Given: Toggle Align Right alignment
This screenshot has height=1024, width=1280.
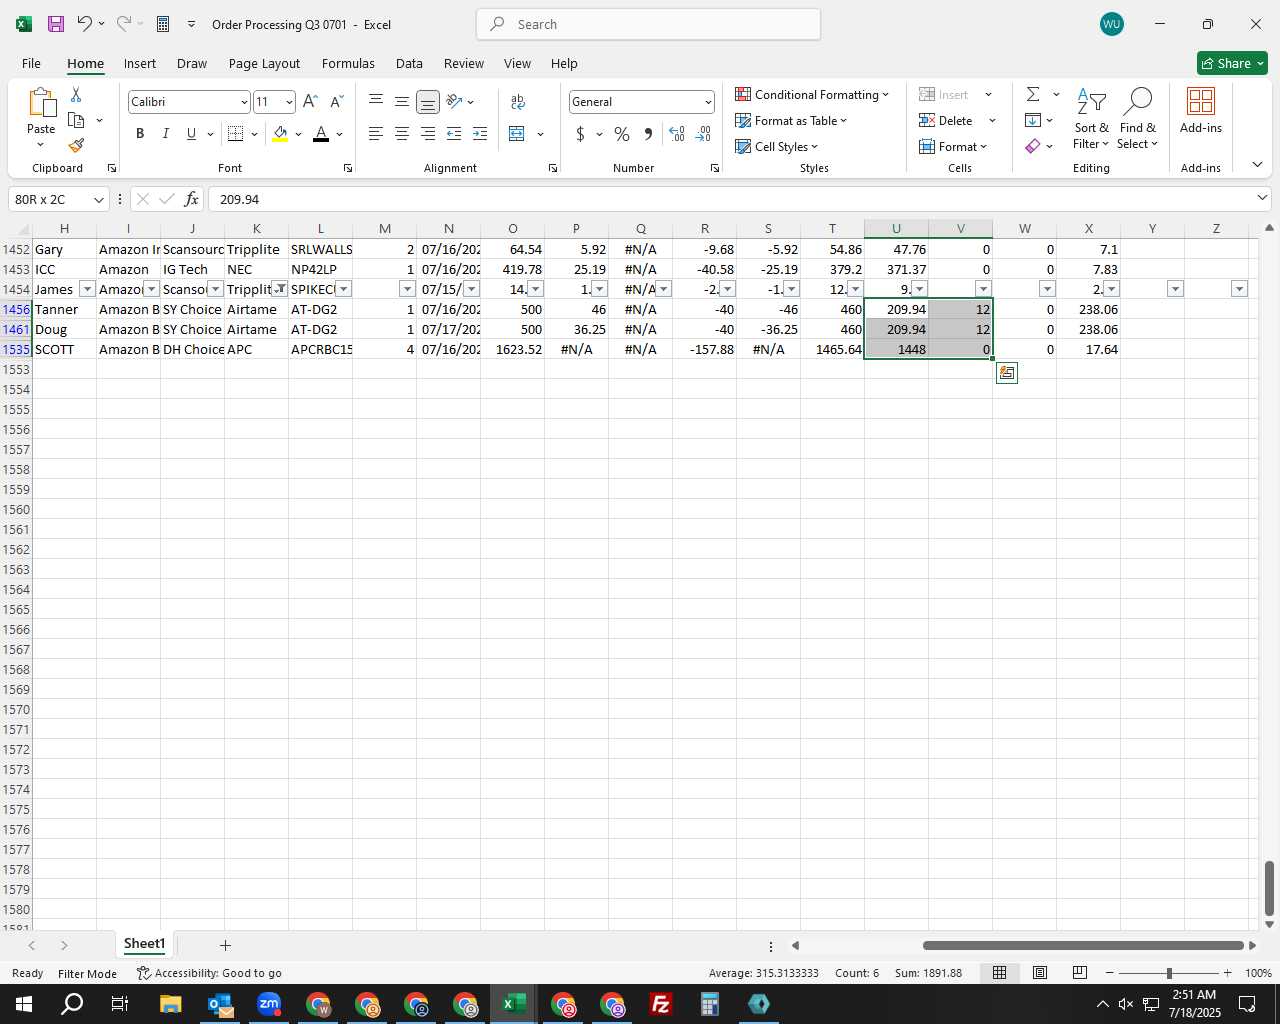Looking at the screenshot, I should point(428,134).
